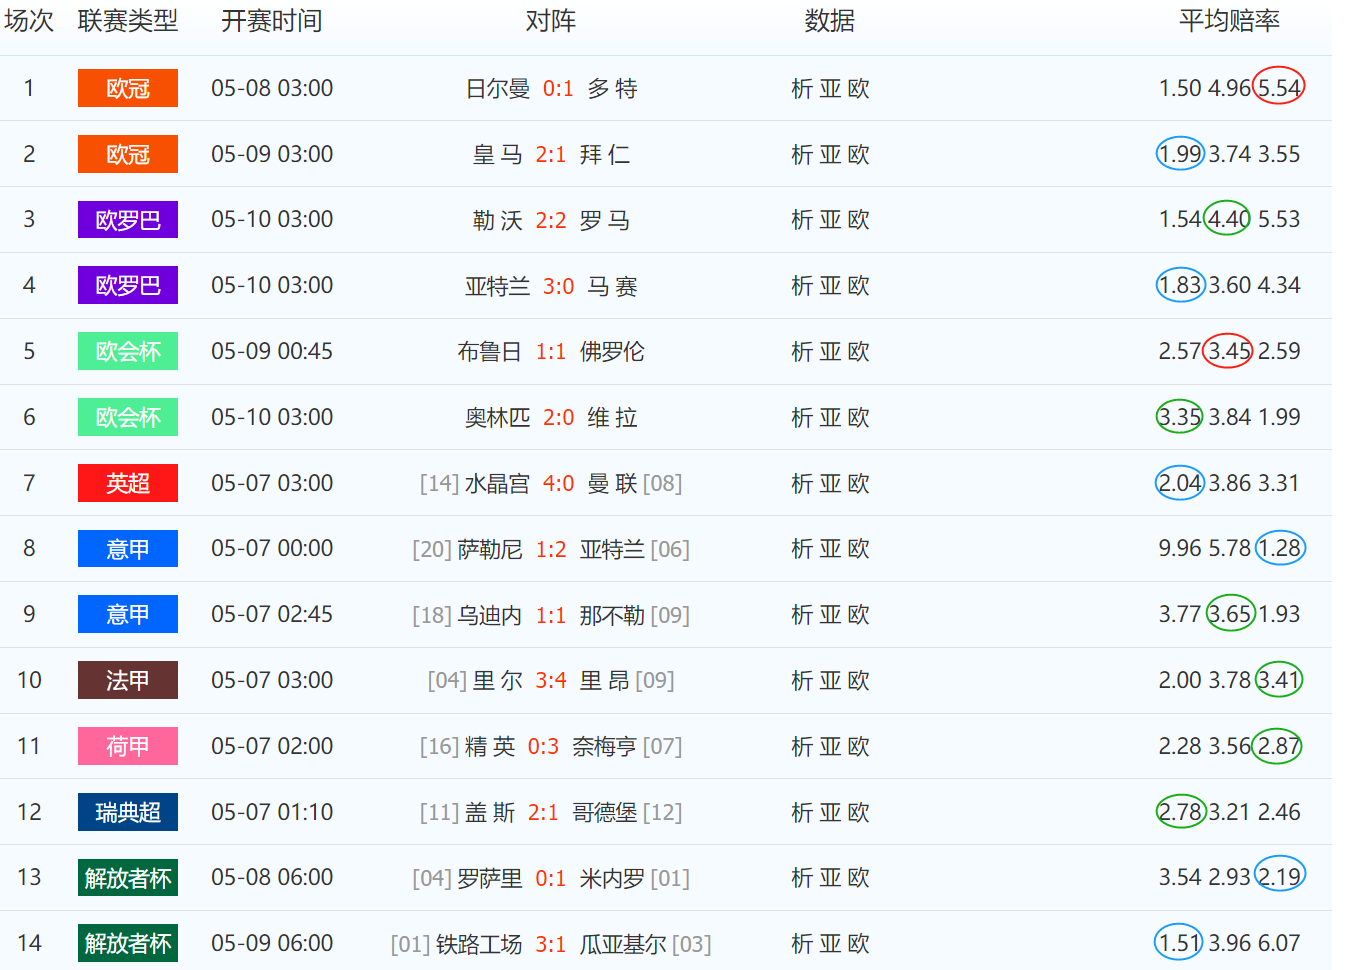Click the red 英超 league badge
The height and width of the screenshot is (970, 1351).
[128, 483]
